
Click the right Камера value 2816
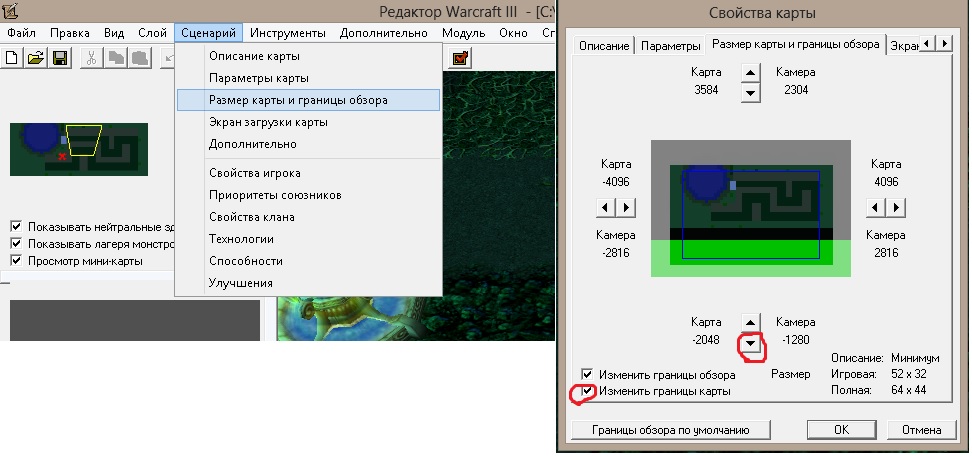[886, 252]
